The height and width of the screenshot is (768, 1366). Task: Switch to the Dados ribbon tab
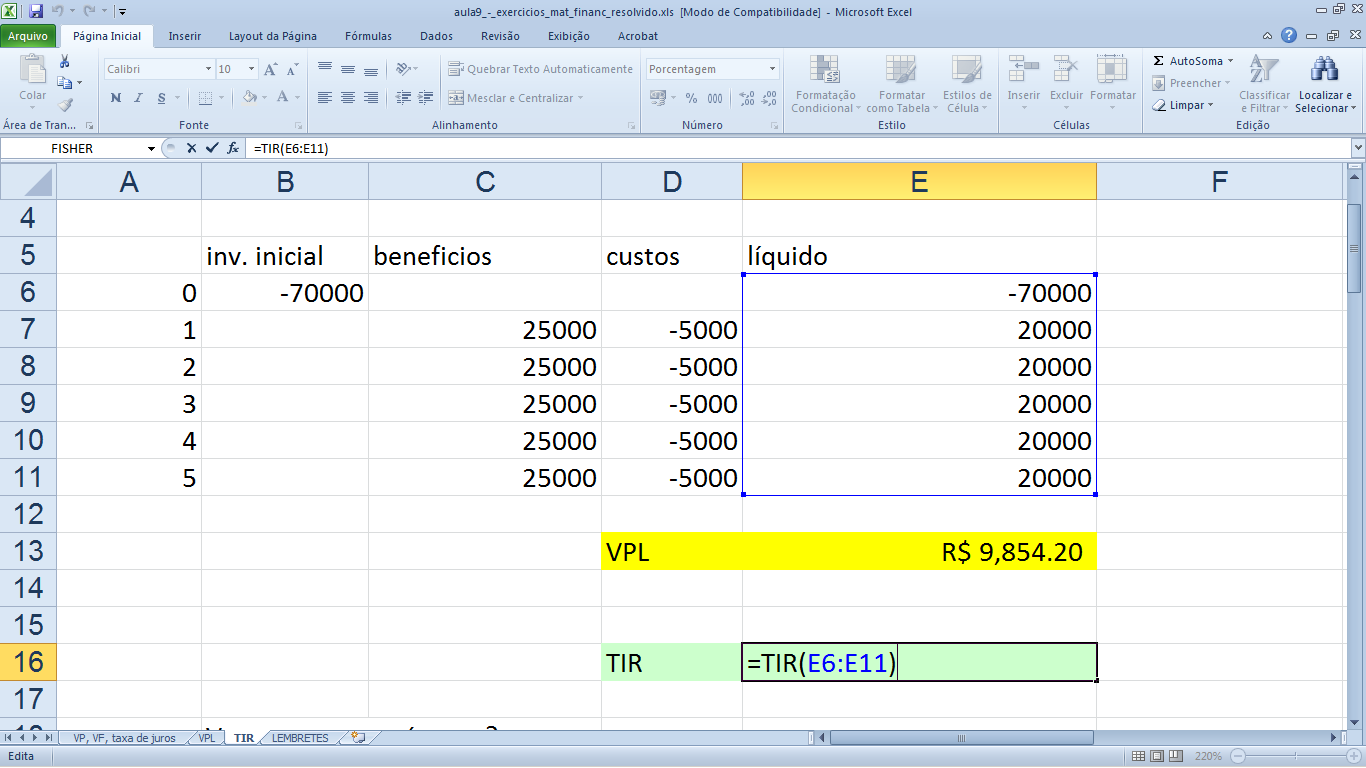436,36
